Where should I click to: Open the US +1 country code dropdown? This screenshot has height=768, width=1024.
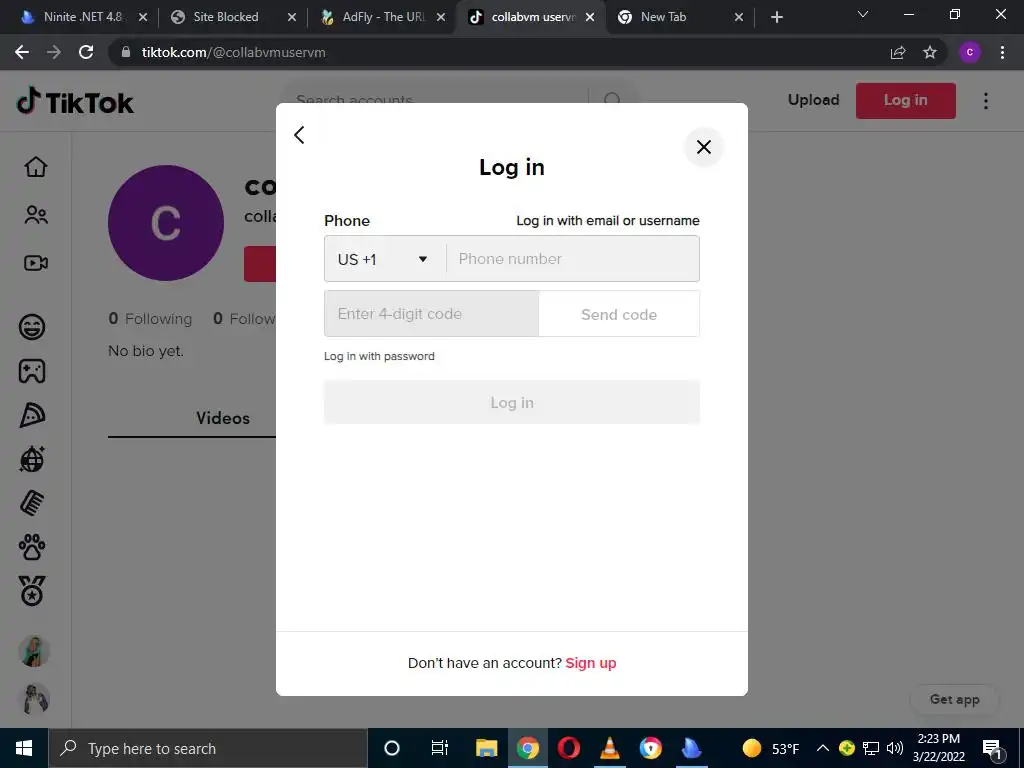click(385, 259)
